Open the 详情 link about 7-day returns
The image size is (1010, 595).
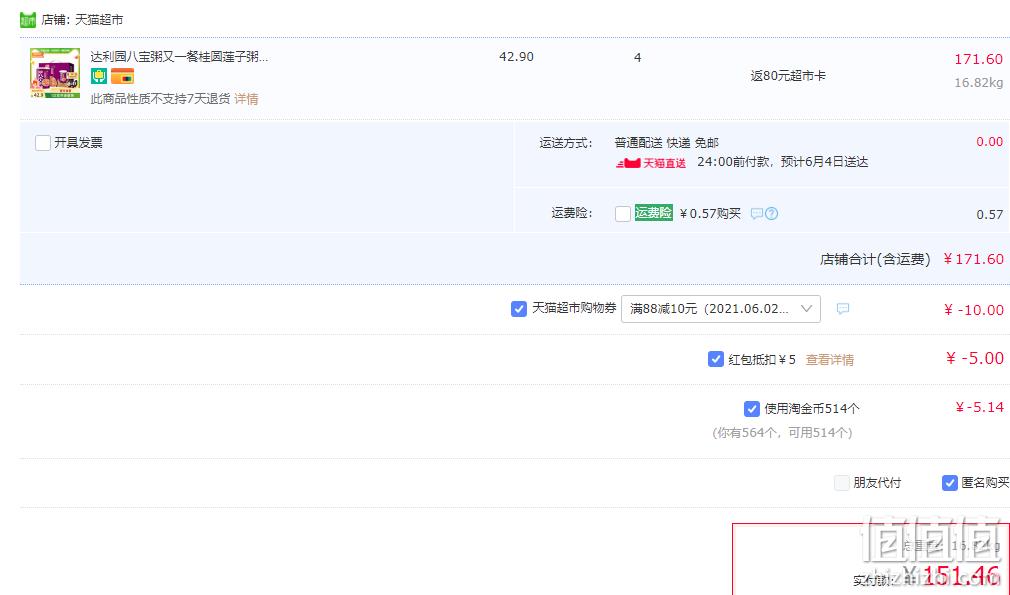point(246,99)
